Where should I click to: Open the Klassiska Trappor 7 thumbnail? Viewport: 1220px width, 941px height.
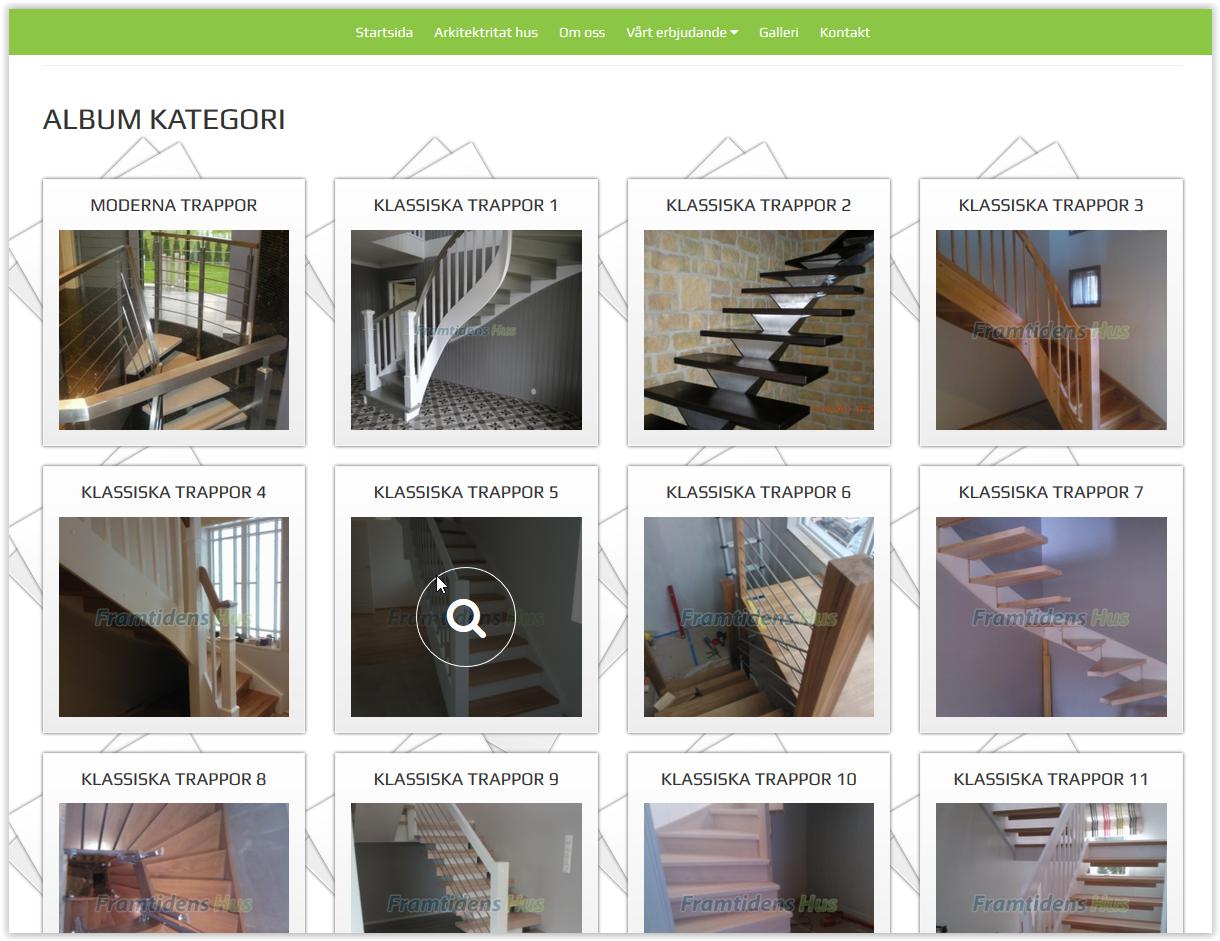tap(1051, 617)
